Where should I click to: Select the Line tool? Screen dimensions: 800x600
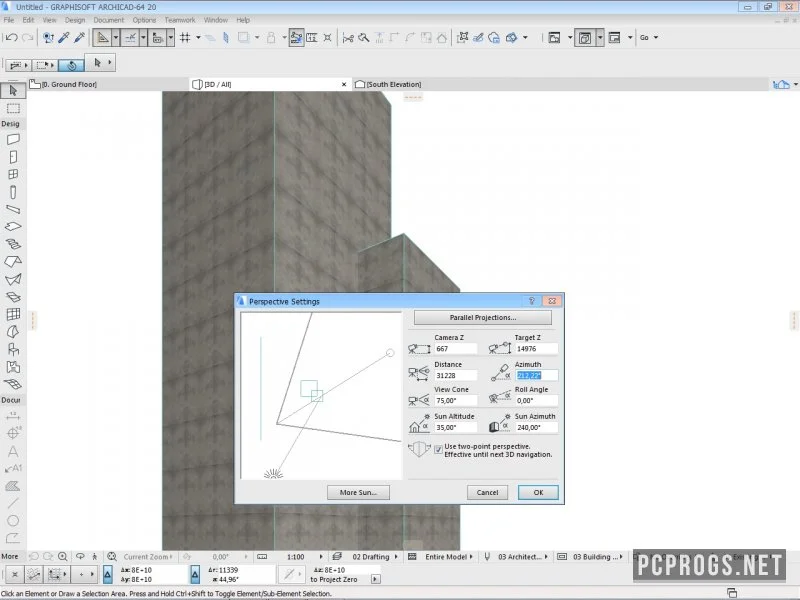(x=13, y=503)
